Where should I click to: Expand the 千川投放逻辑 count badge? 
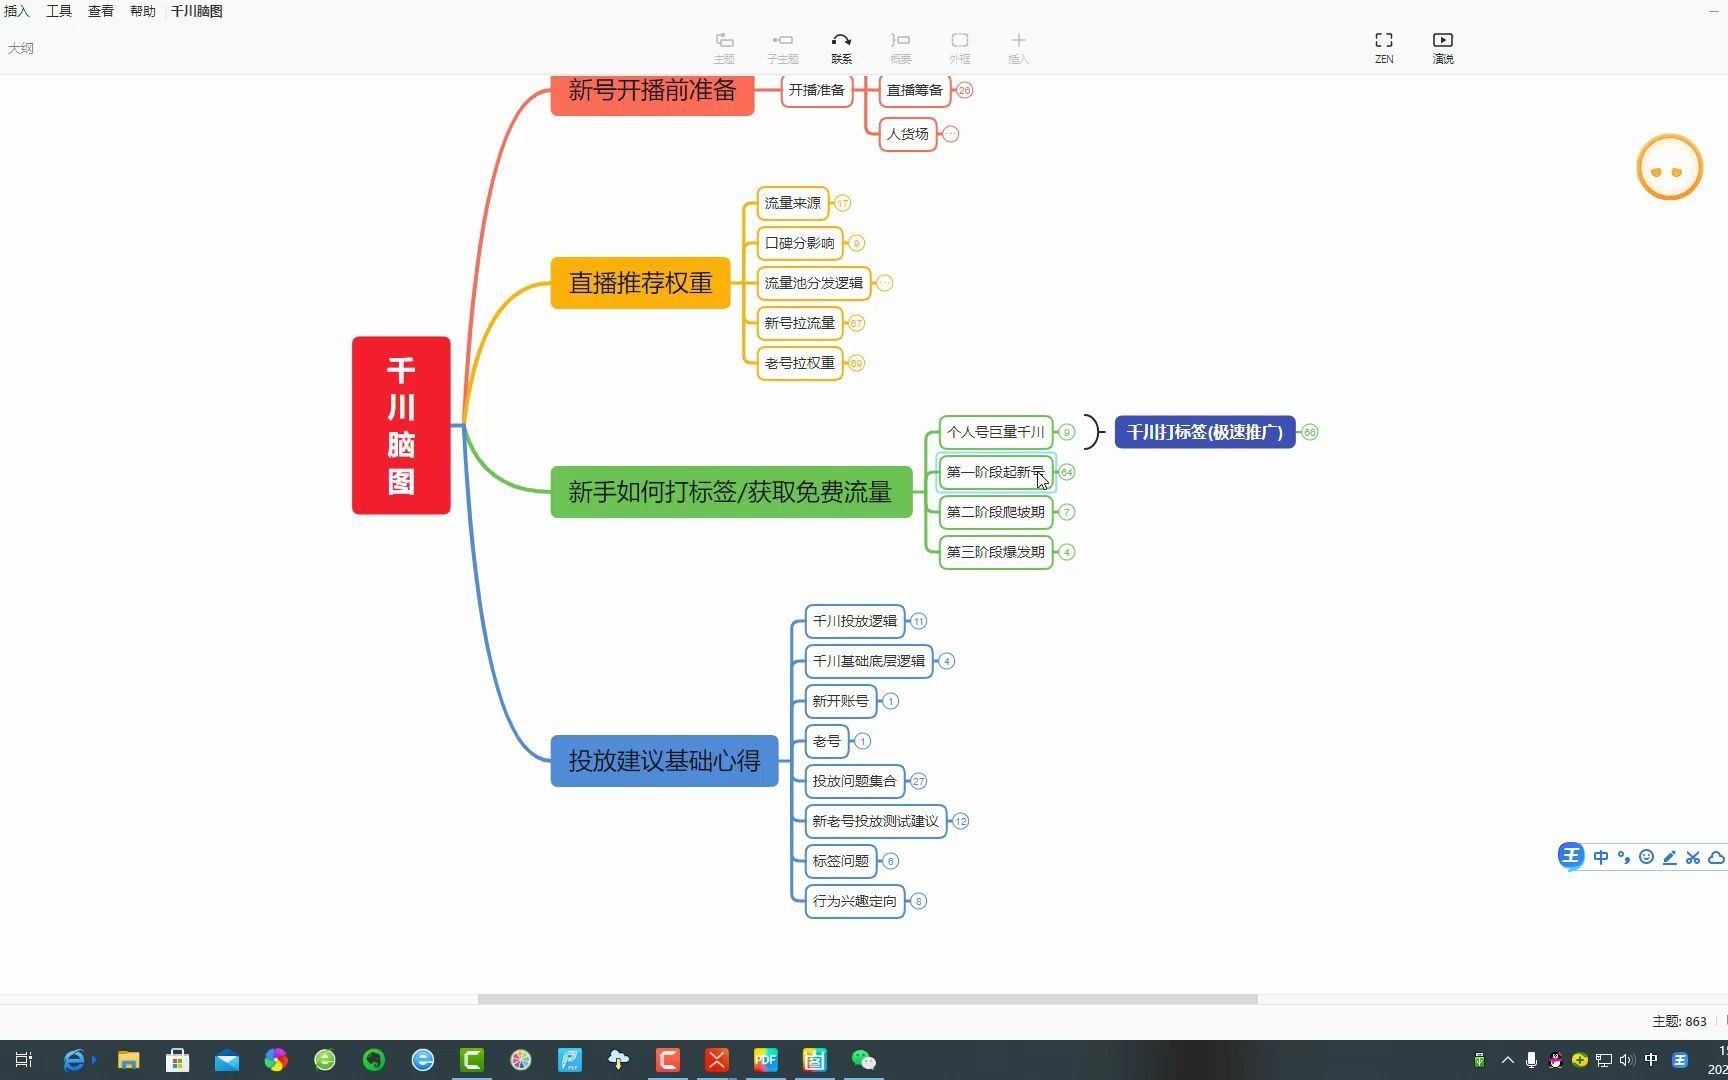[x=919, y=621]
